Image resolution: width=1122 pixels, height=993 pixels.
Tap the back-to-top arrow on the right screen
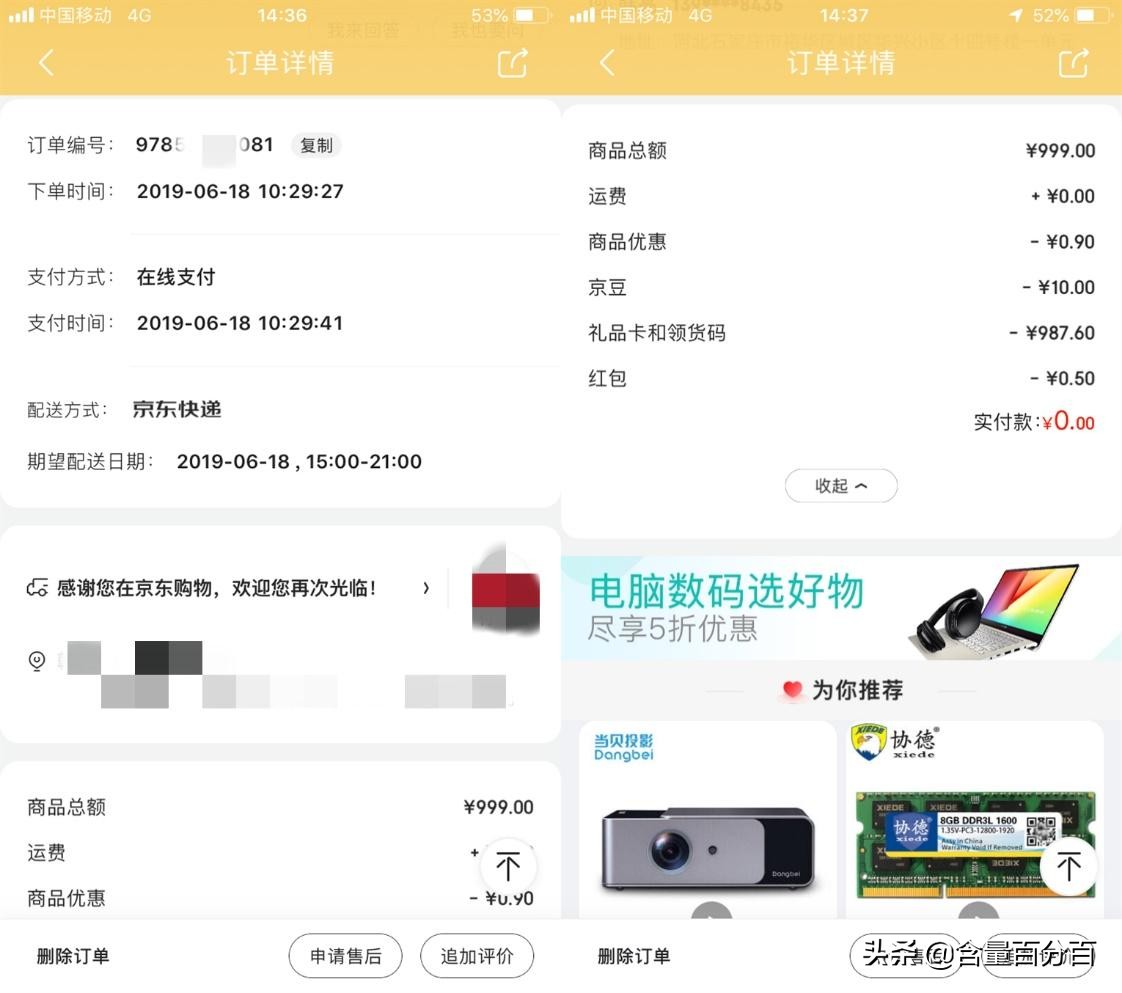[1069, 867]
